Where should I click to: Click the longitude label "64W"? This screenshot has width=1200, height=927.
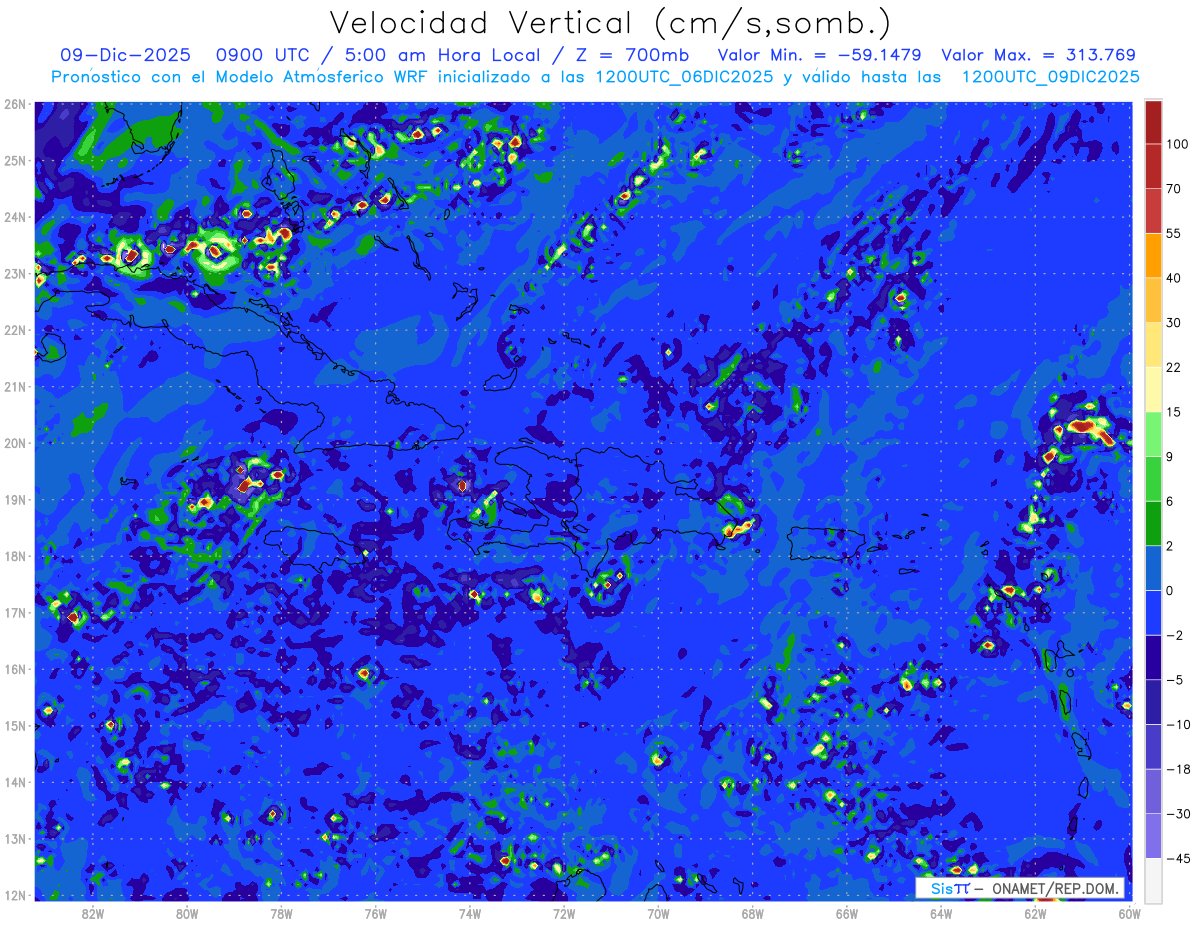pyautogui.click(x=940, y=913)
